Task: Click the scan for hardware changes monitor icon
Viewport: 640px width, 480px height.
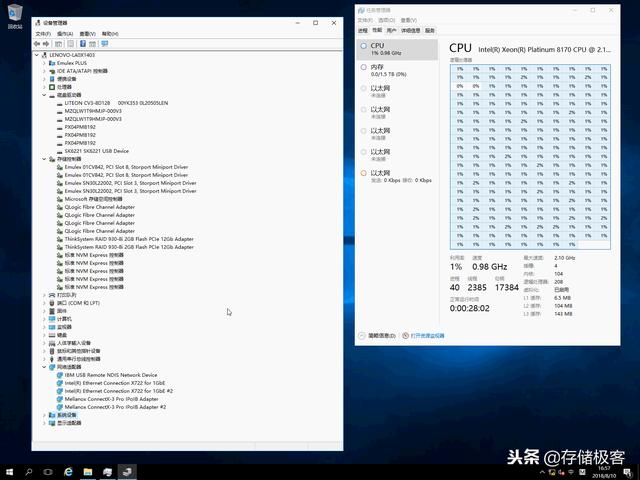Action: click(x=104, y=44)
